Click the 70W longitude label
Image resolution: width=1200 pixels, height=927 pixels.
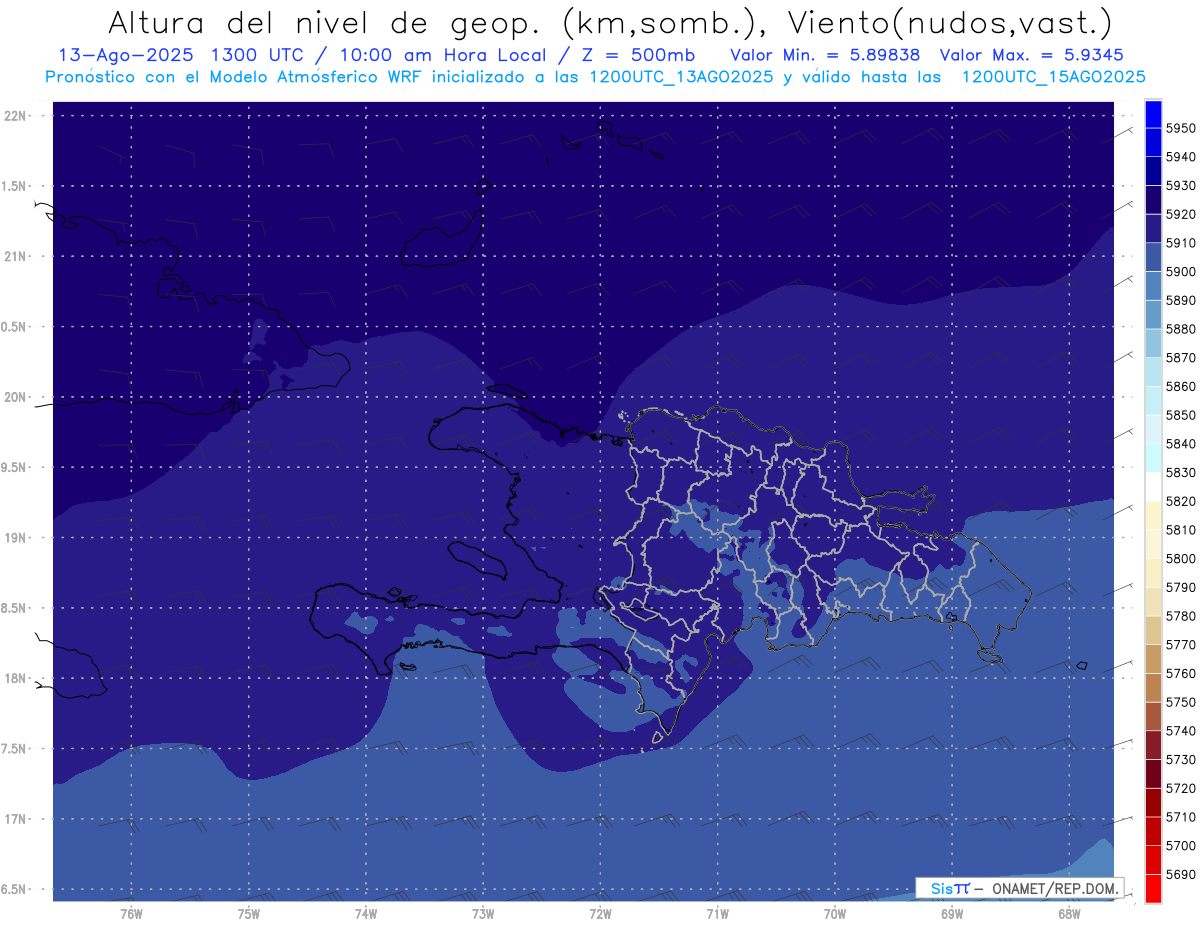point(835,913)
